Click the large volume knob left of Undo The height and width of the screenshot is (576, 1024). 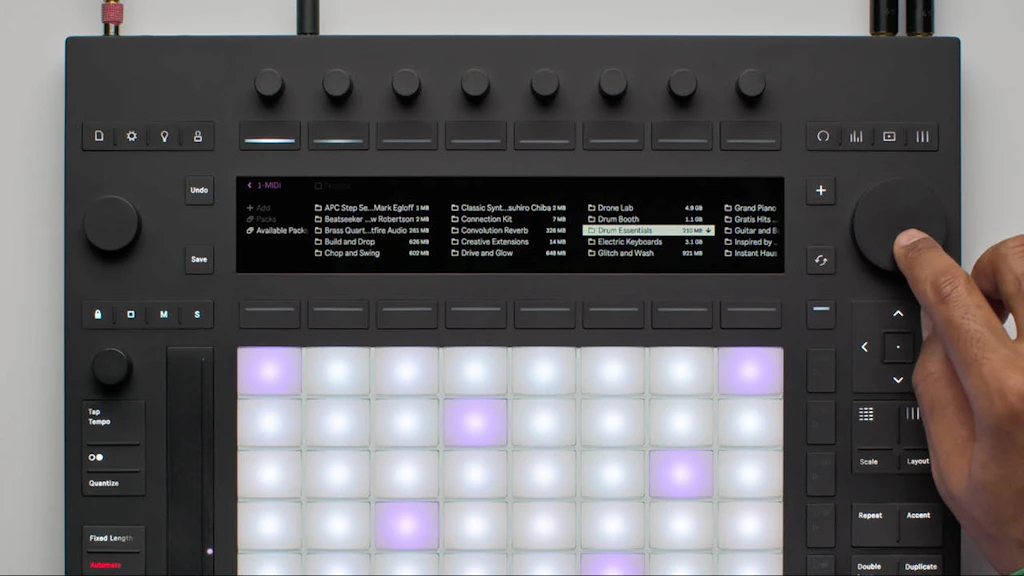pyautogui.click(x=112, y=225)
